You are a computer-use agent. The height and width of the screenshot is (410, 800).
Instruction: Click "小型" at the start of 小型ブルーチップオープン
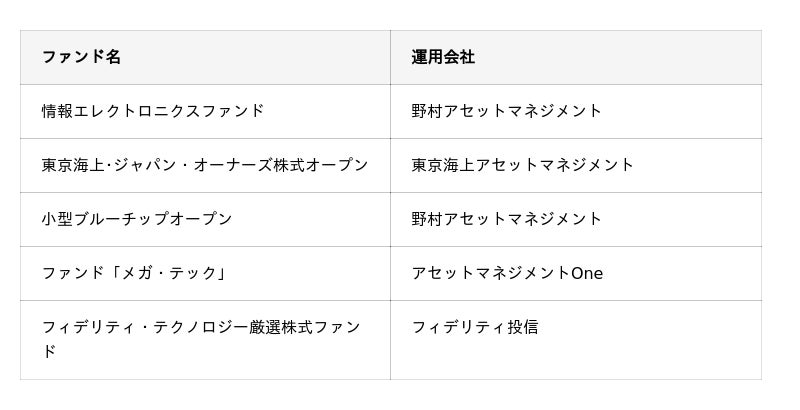tap(57, 219)
